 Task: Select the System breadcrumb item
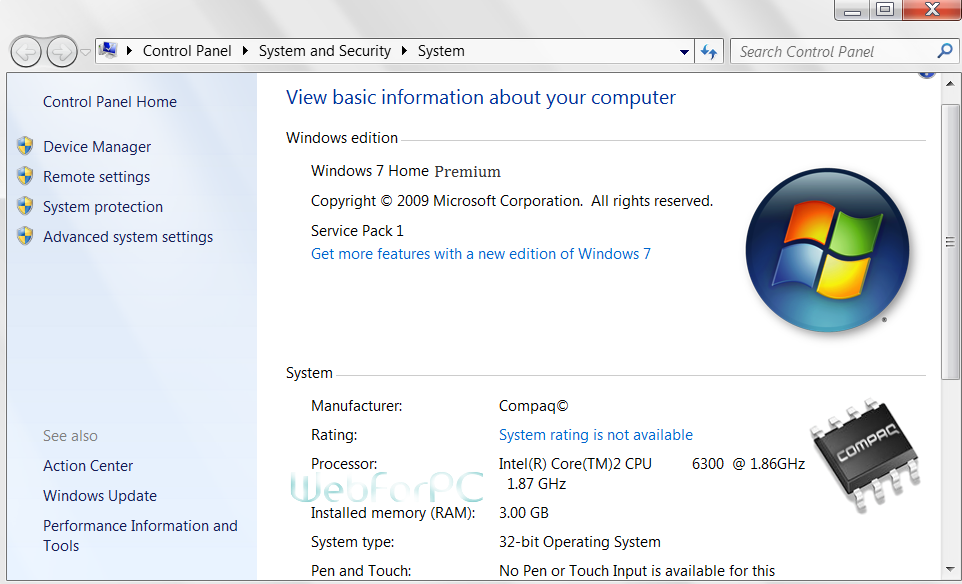pos(441,51)
